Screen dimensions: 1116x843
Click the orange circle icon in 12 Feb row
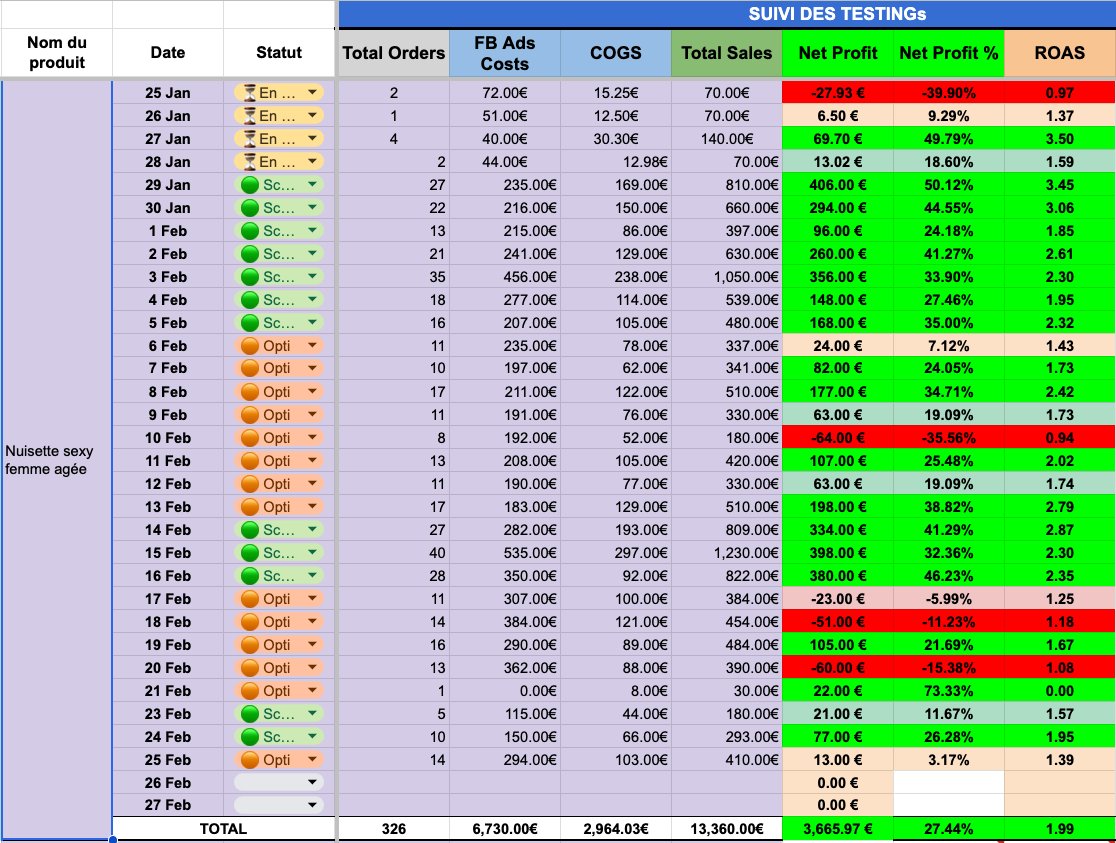[249, 483]
